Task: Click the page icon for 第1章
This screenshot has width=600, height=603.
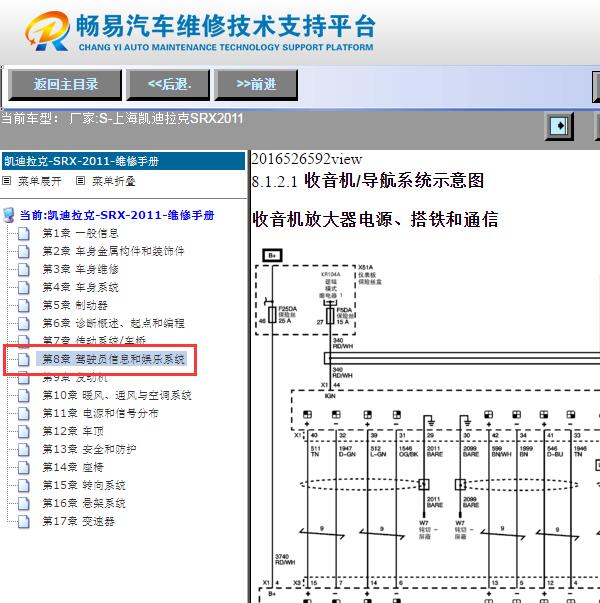Action: click(24, 233)
